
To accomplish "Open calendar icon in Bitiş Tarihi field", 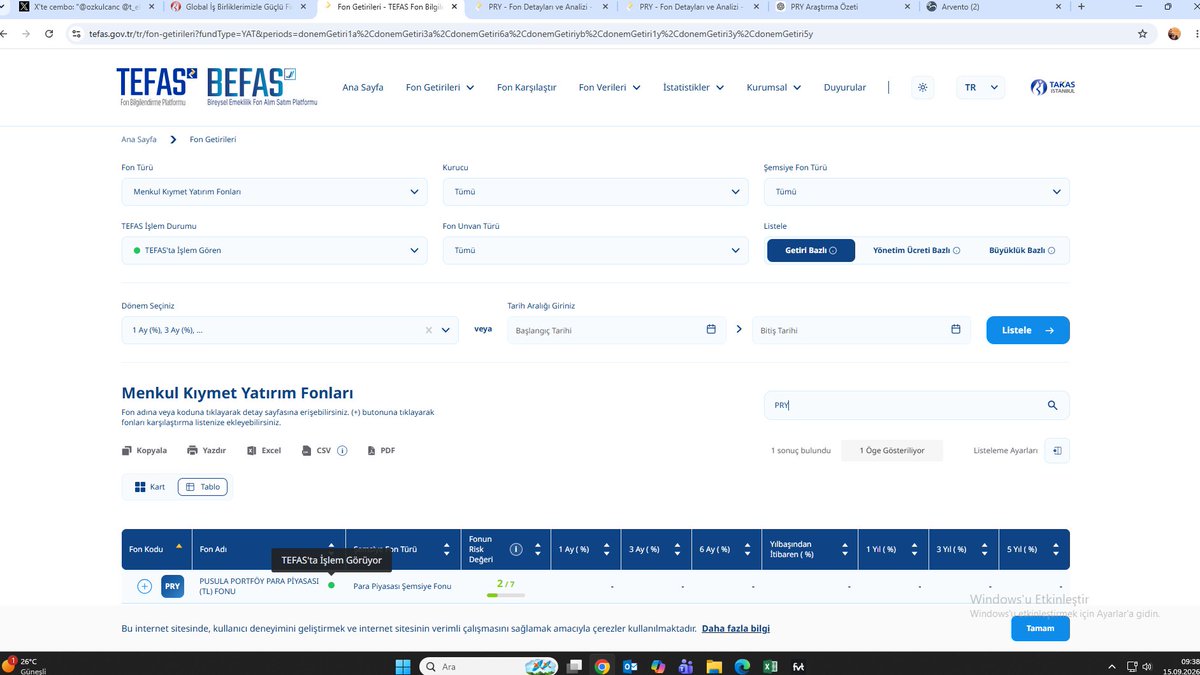I will (955, 329).
